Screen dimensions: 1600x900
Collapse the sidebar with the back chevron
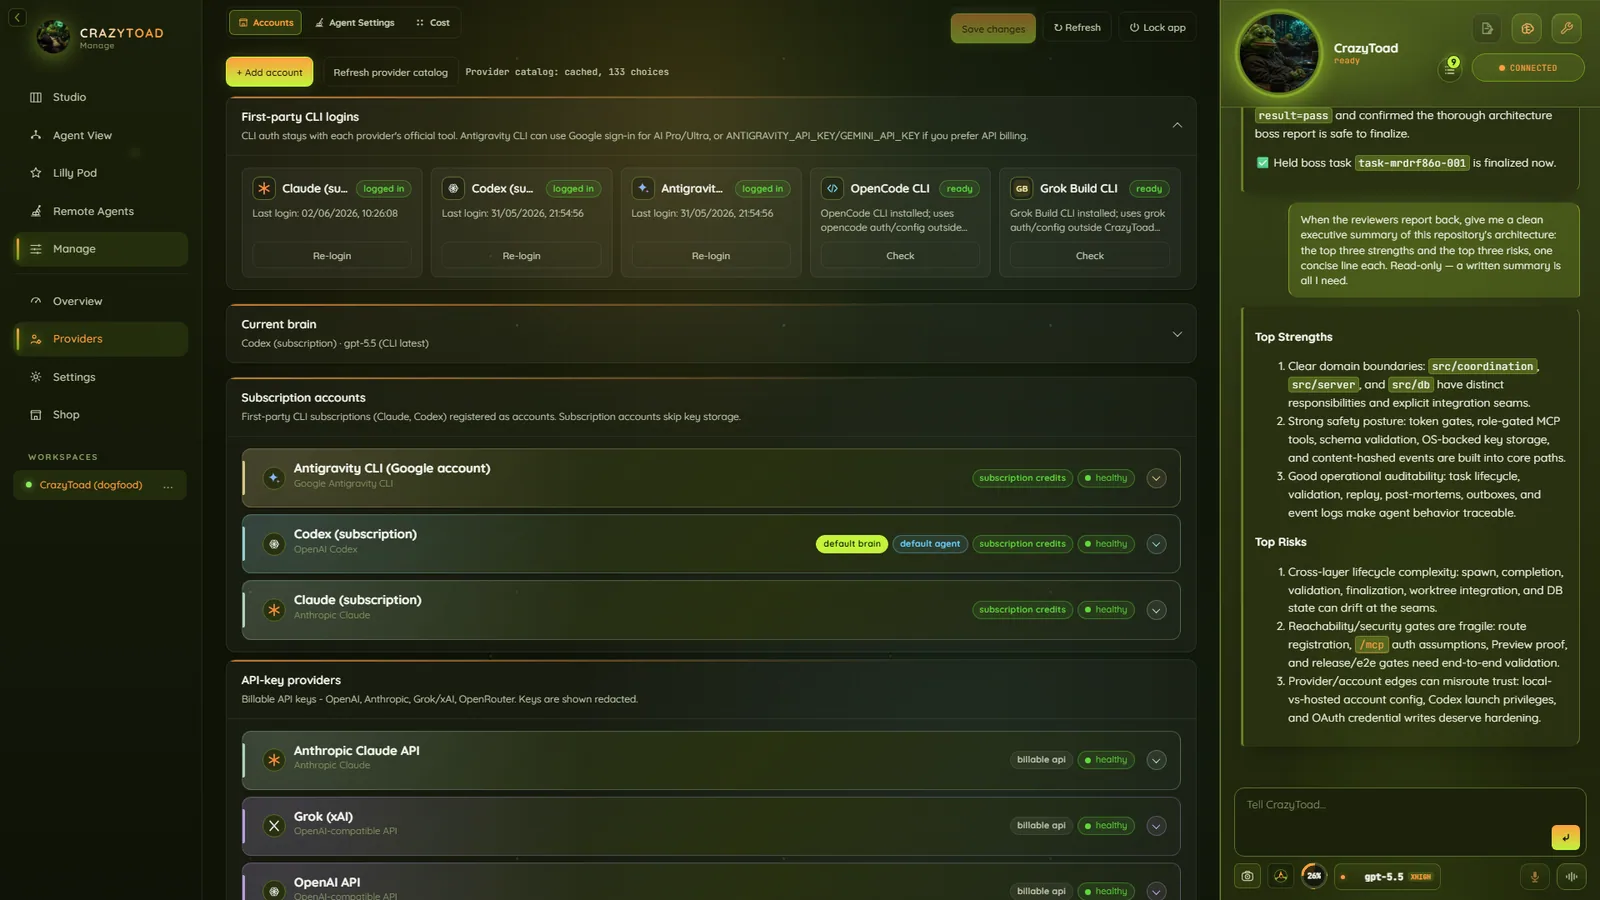coord(17,18)
